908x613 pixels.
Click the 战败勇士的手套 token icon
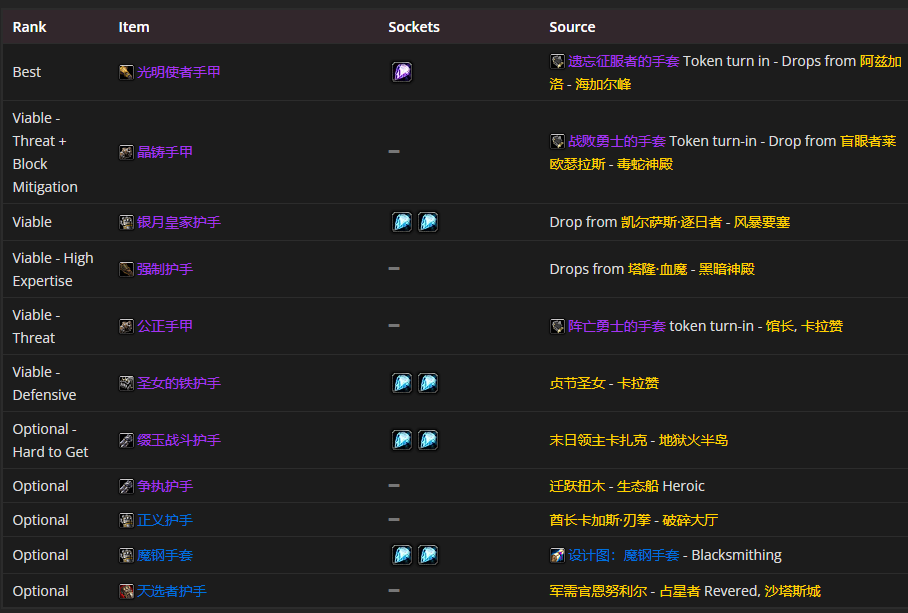[x=557, y=141]
